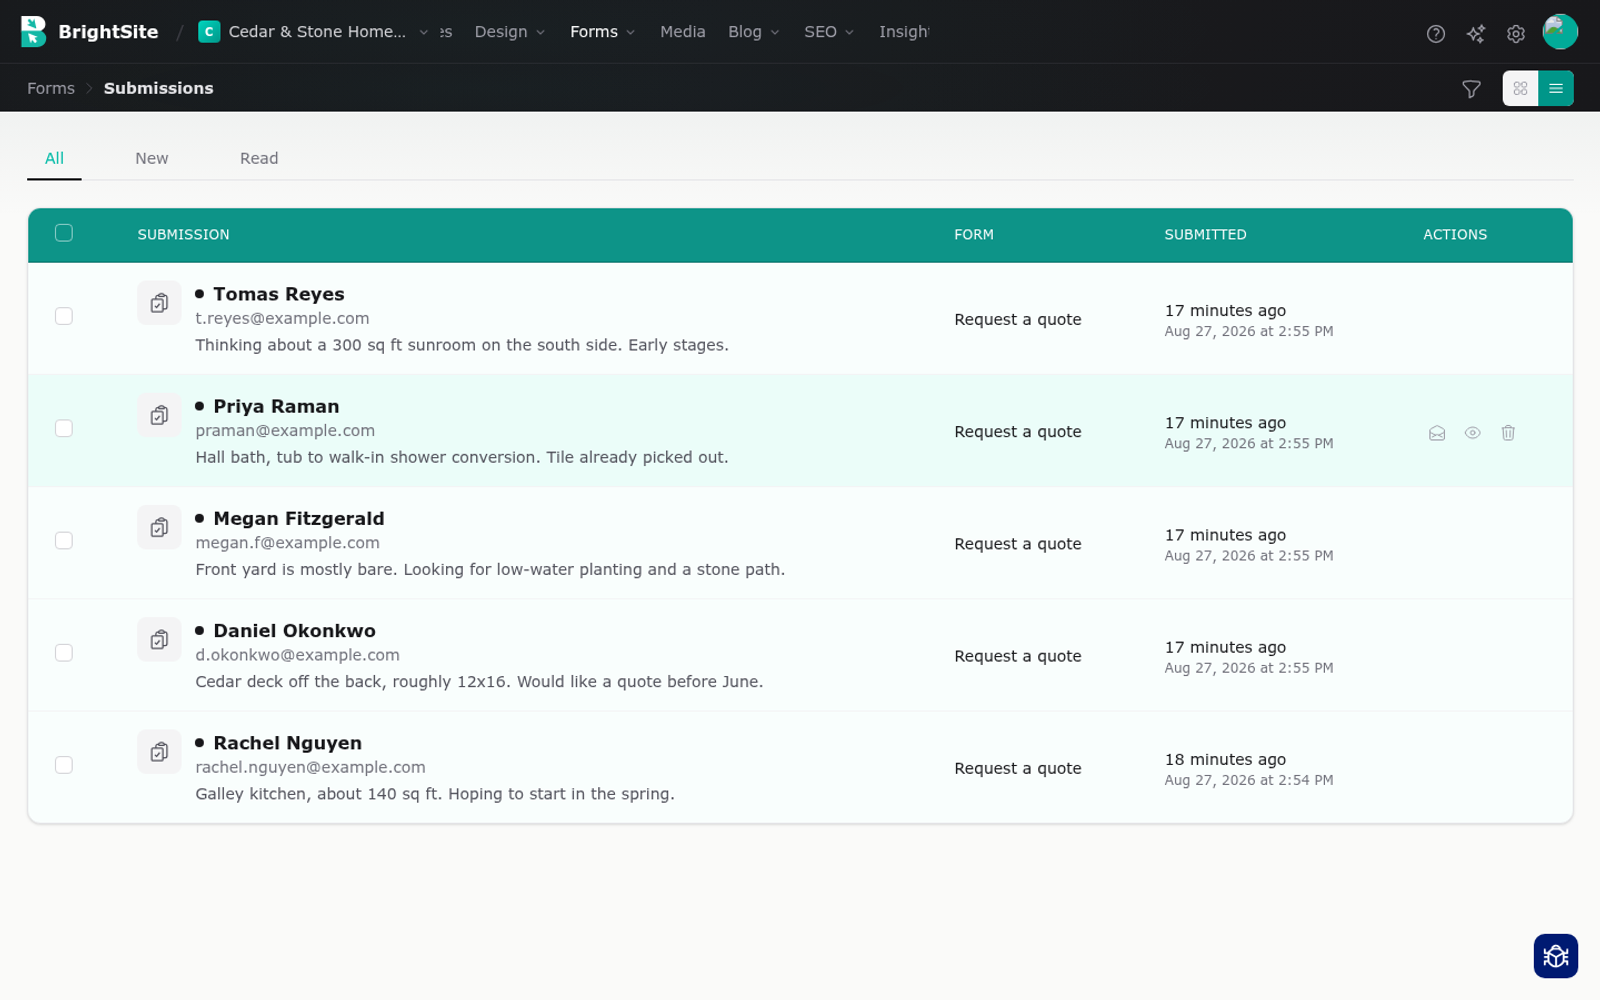Click 18 minutes ago timestamp

click(x=1225, y=759)
